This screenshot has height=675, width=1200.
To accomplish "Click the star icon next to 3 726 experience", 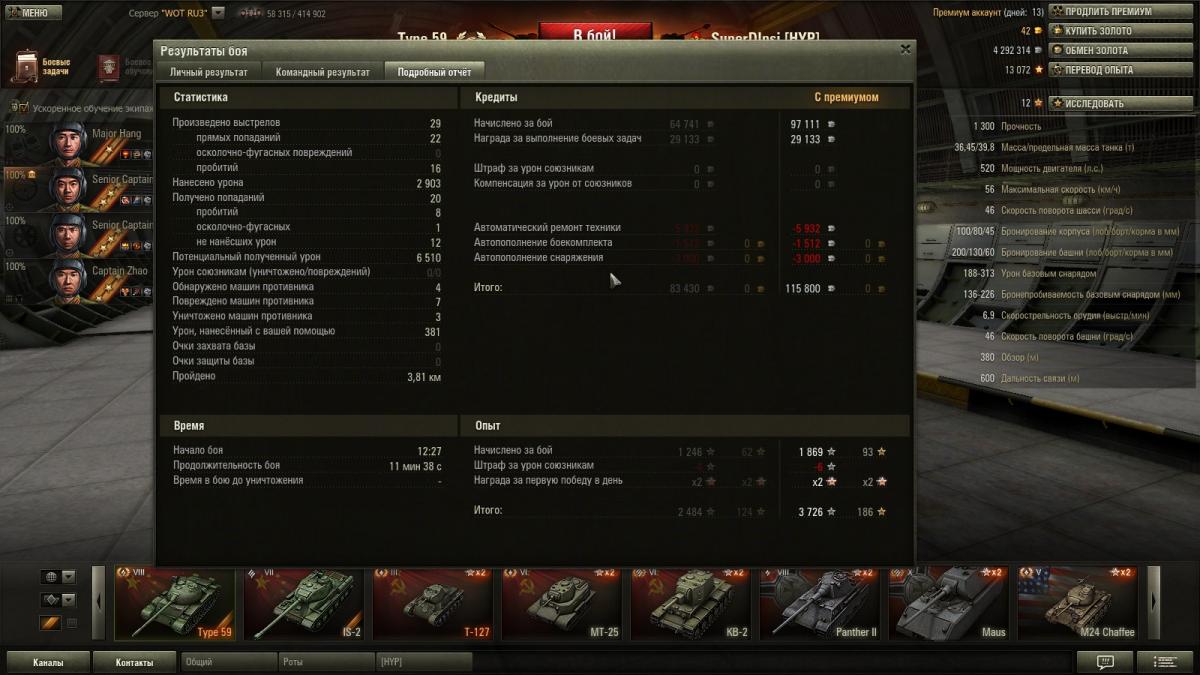I will coord(831,512).
